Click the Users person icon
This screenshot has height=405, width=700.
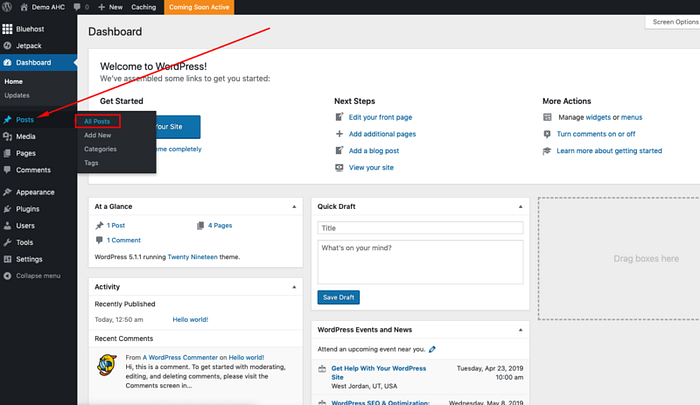(7, 225)
